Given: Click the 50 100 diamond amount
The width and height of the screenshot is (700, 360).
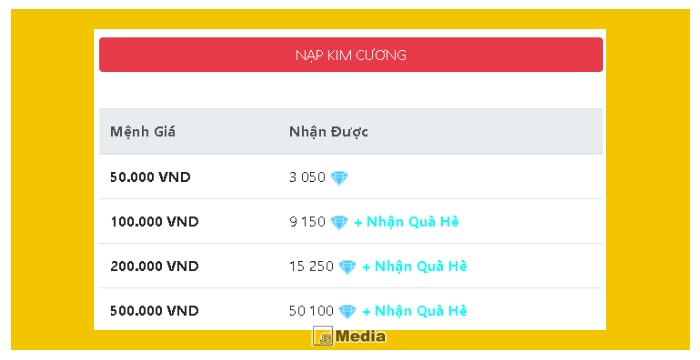Looking at the screenshot, I should (311, 310).
